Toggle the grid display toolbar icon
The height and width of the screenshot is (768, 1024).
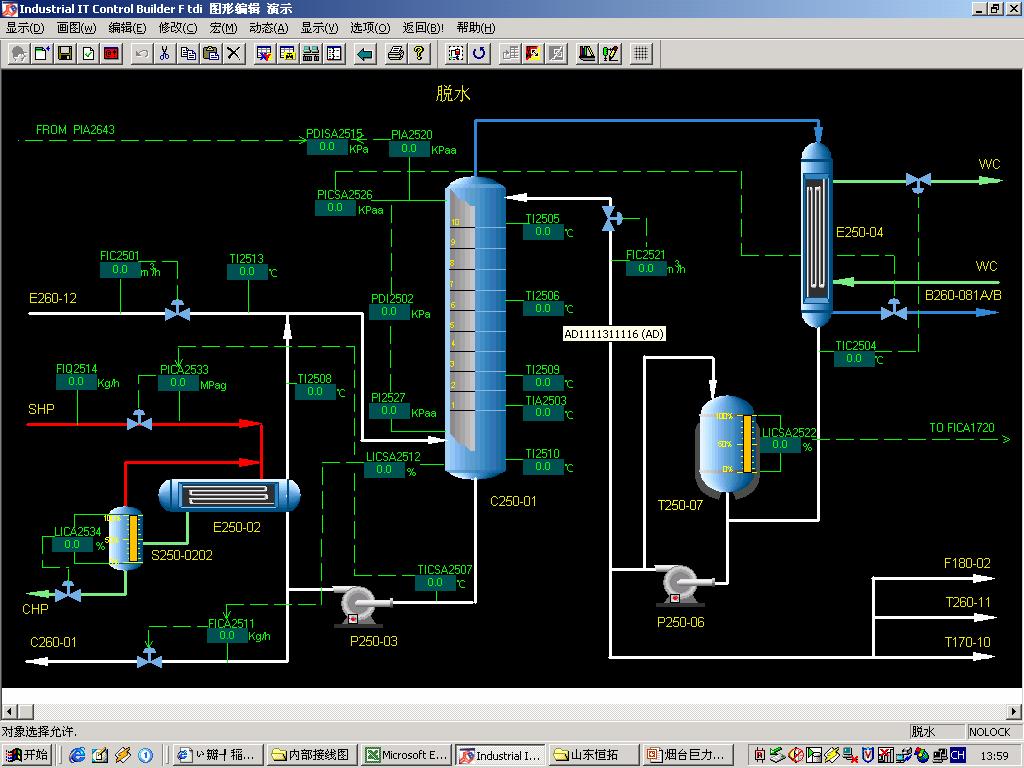click(x=642, y=53)
